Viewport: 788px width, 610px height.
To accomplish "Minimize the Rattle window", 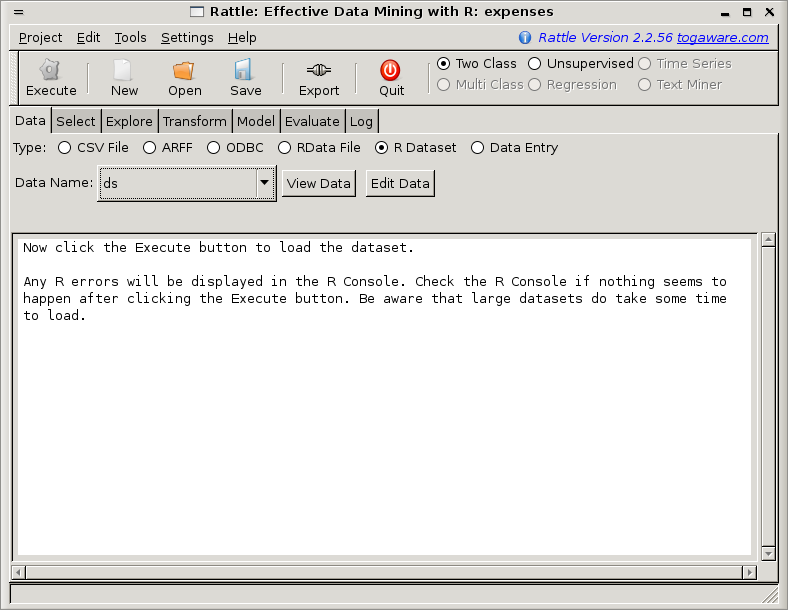I will pos(725,13).
